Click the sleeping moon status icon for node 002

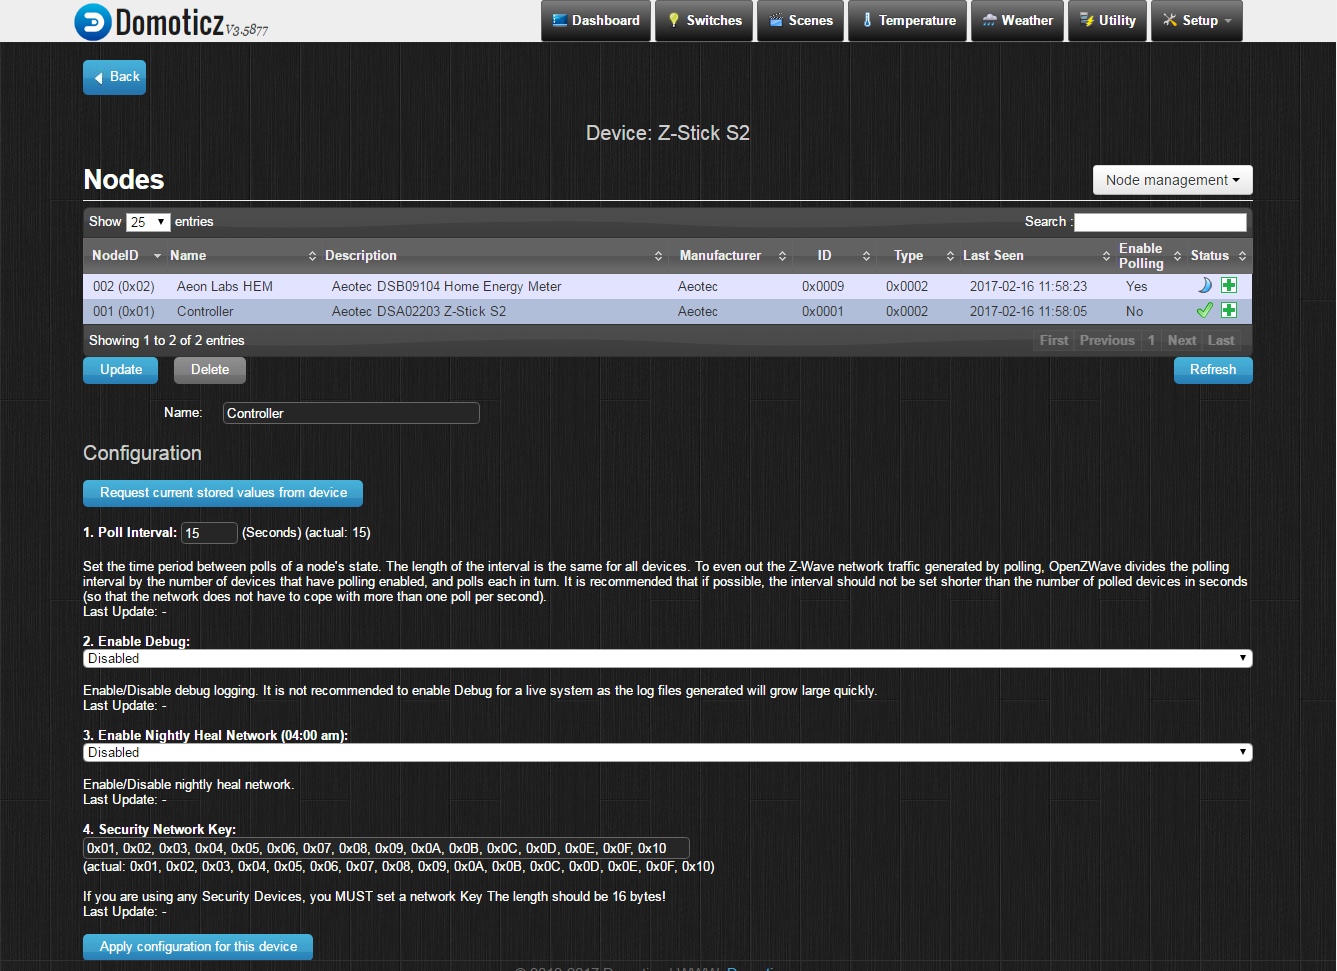click(1205, 286)
